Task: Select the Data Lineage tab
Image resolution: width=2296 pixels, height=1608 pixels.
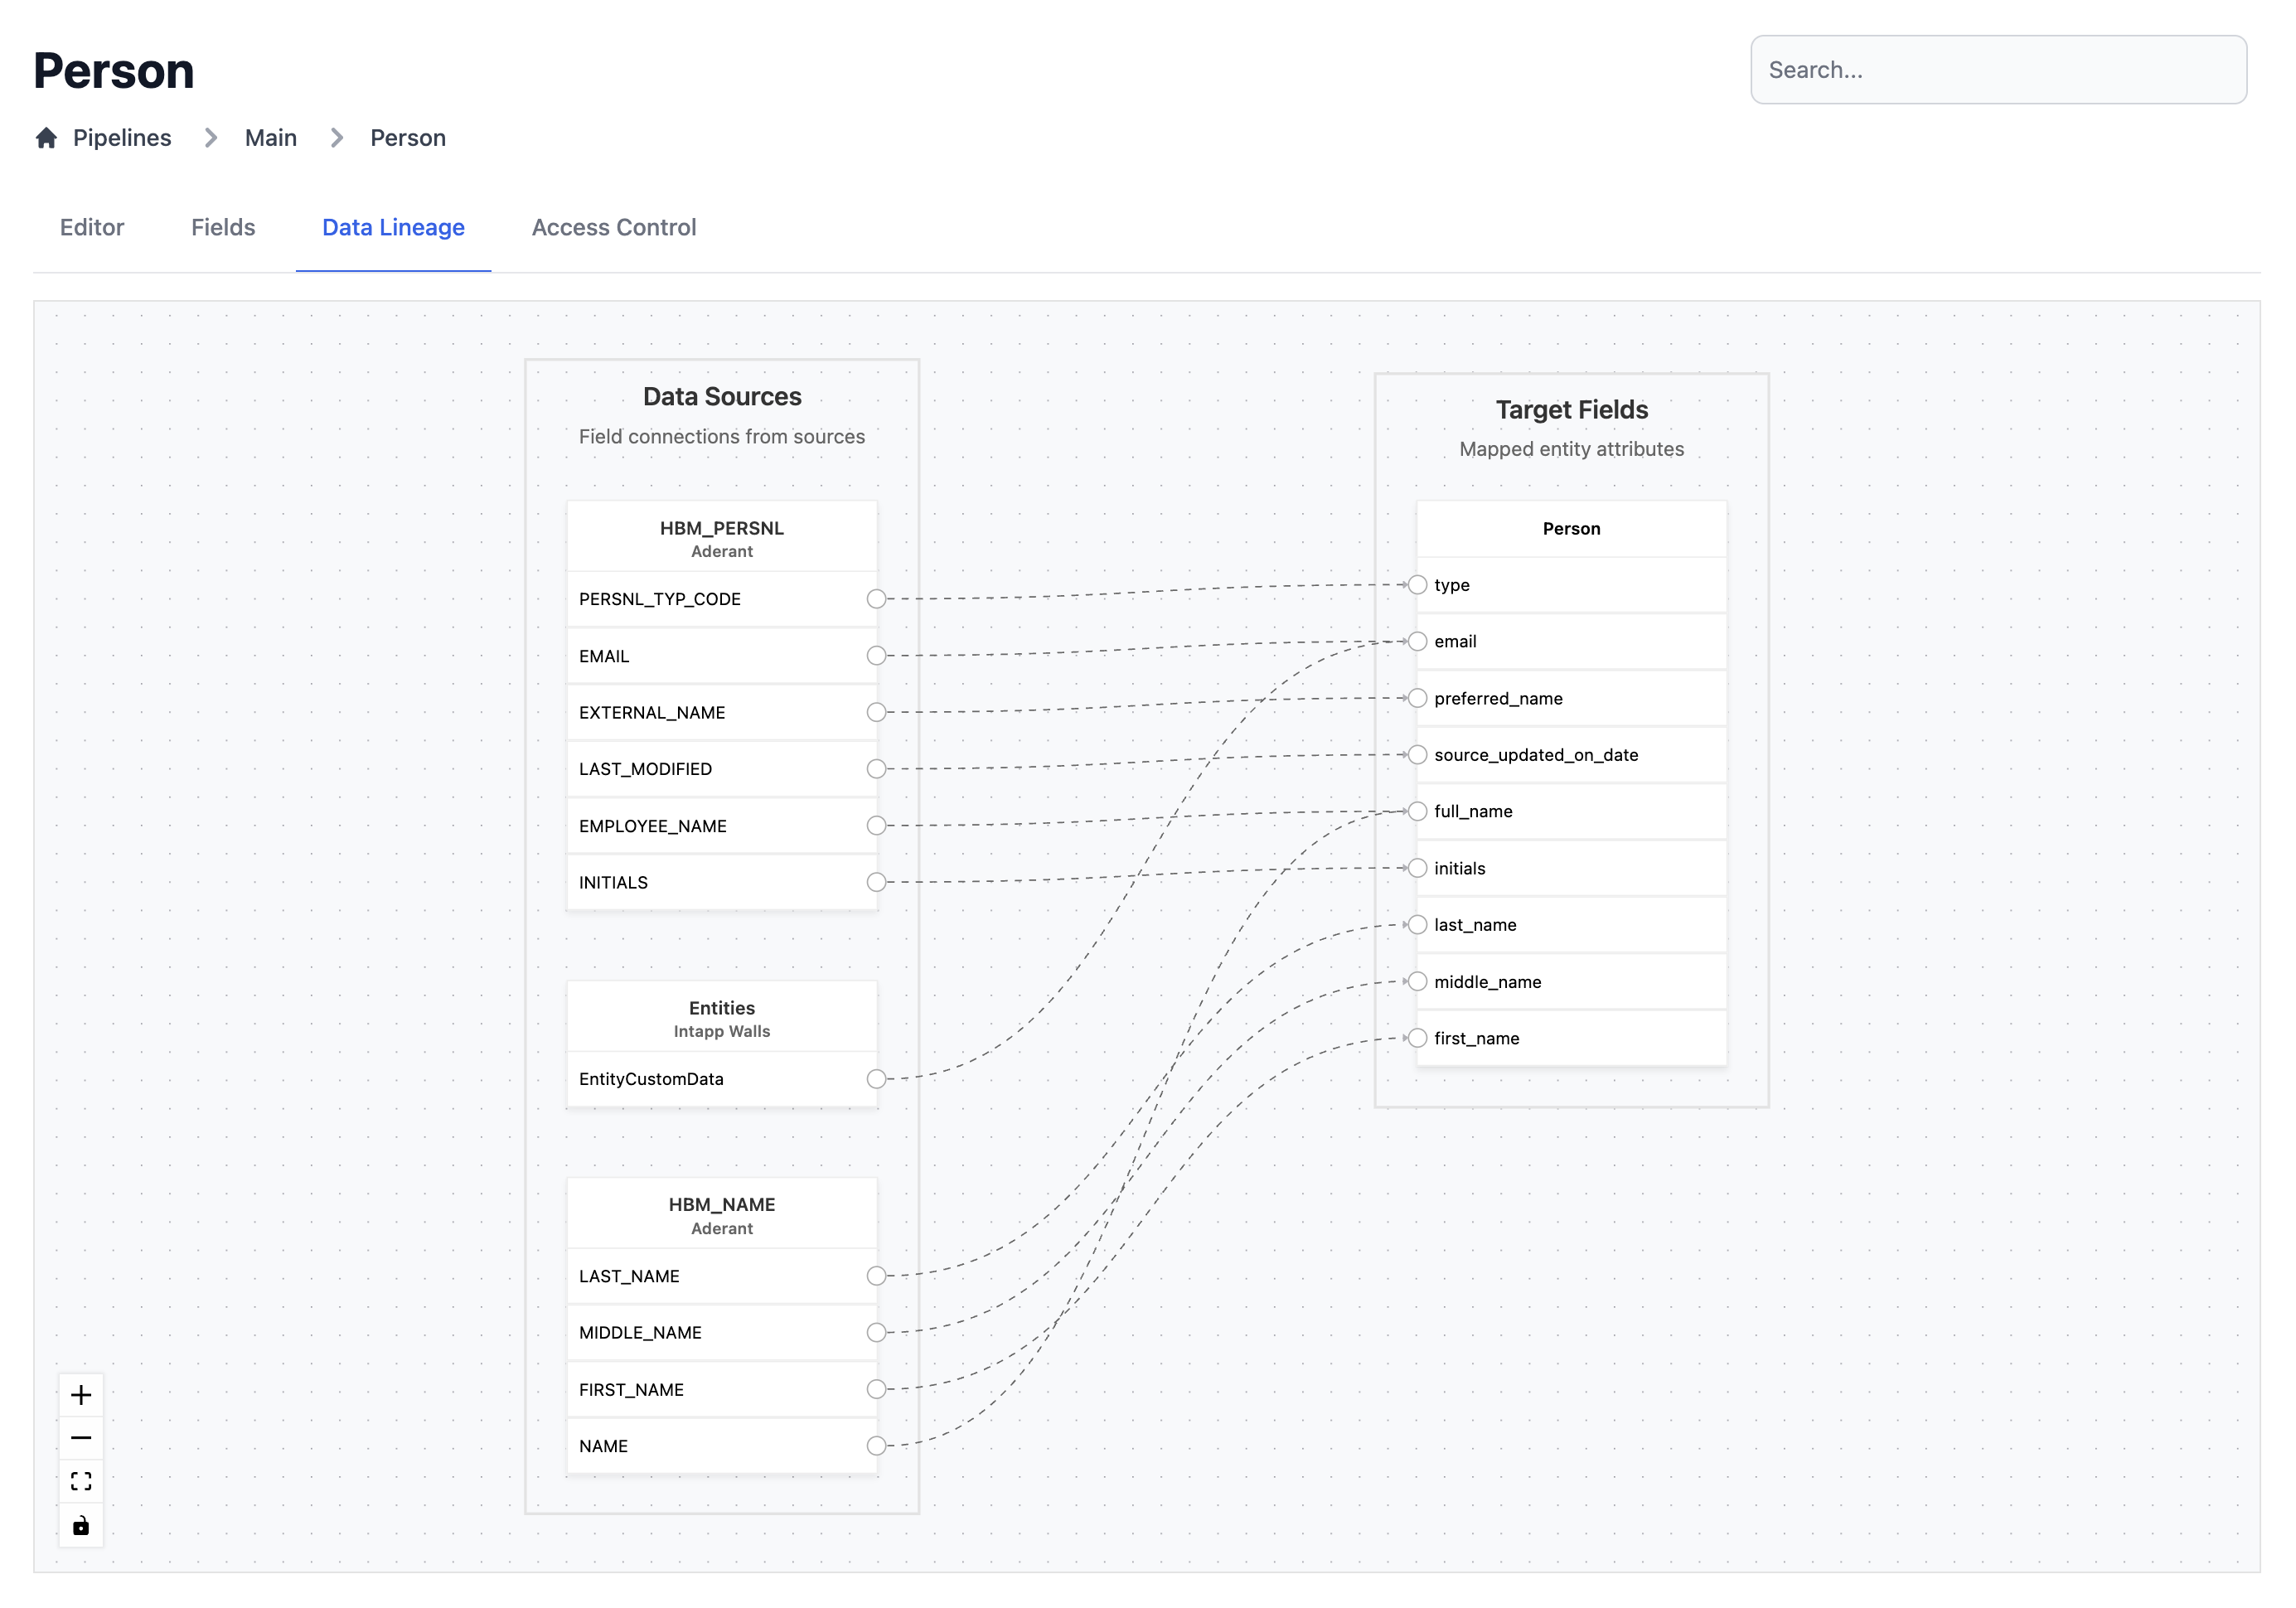Action: [393, 227]
